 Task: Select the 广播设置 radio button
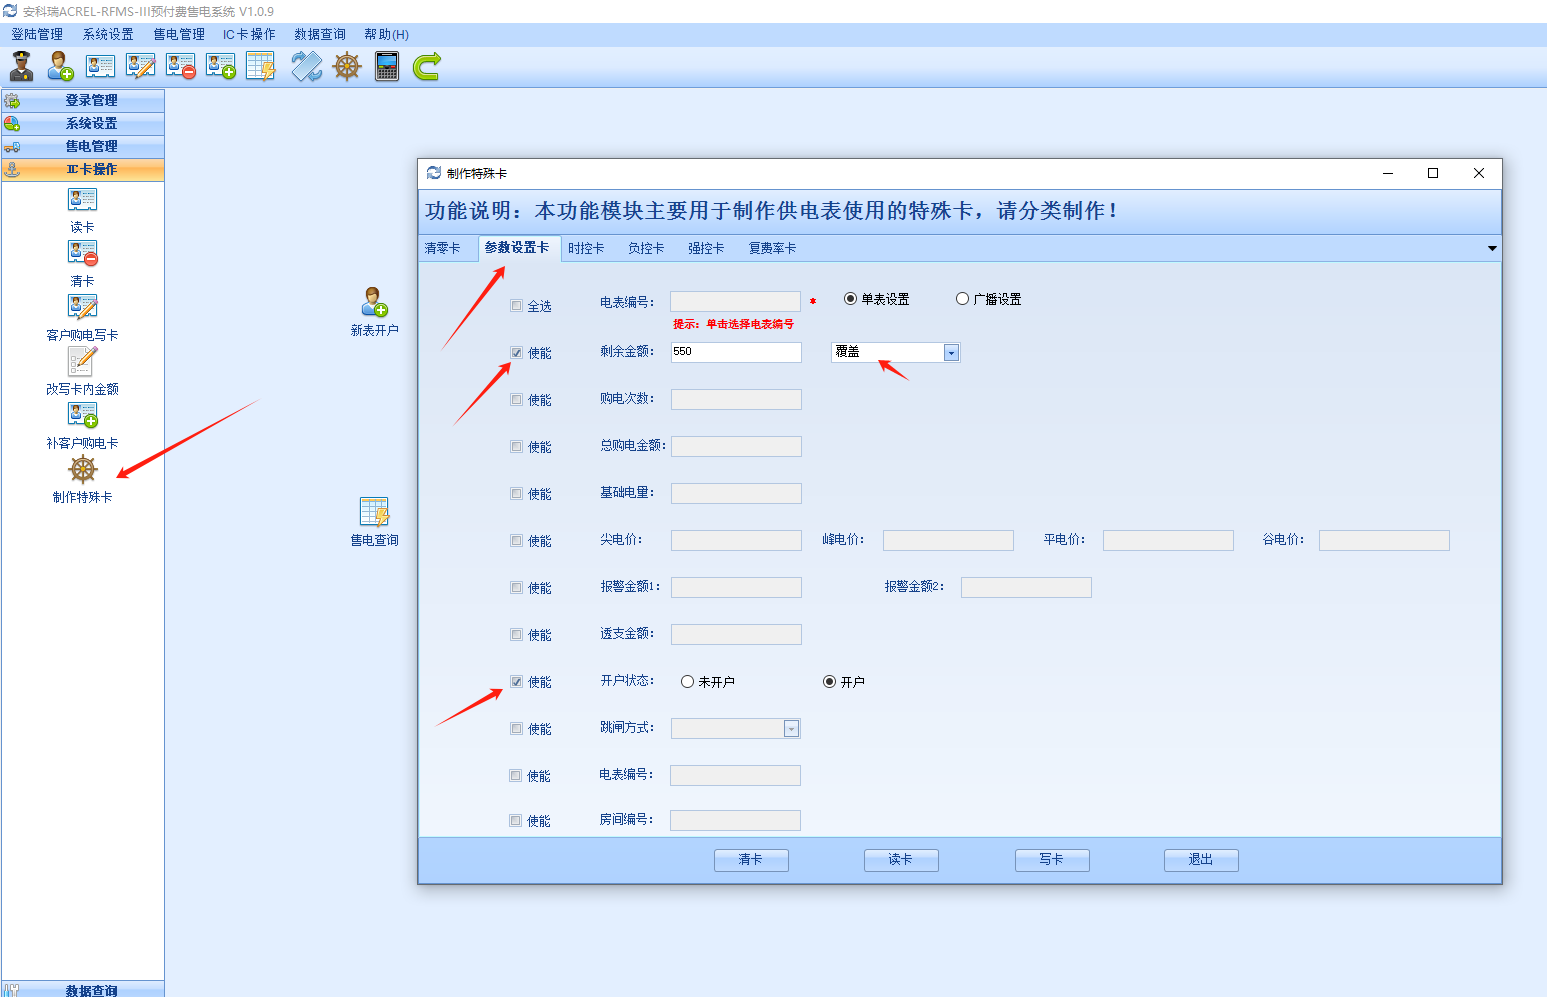[x=962, y=299]
